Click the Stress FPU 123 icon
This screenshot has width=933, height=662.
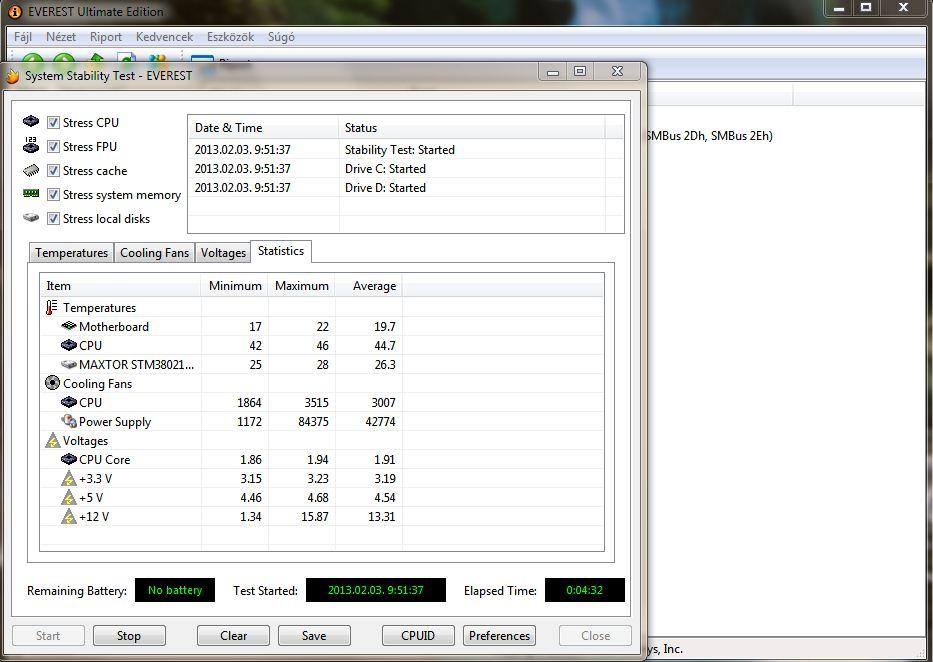point(31,145)
